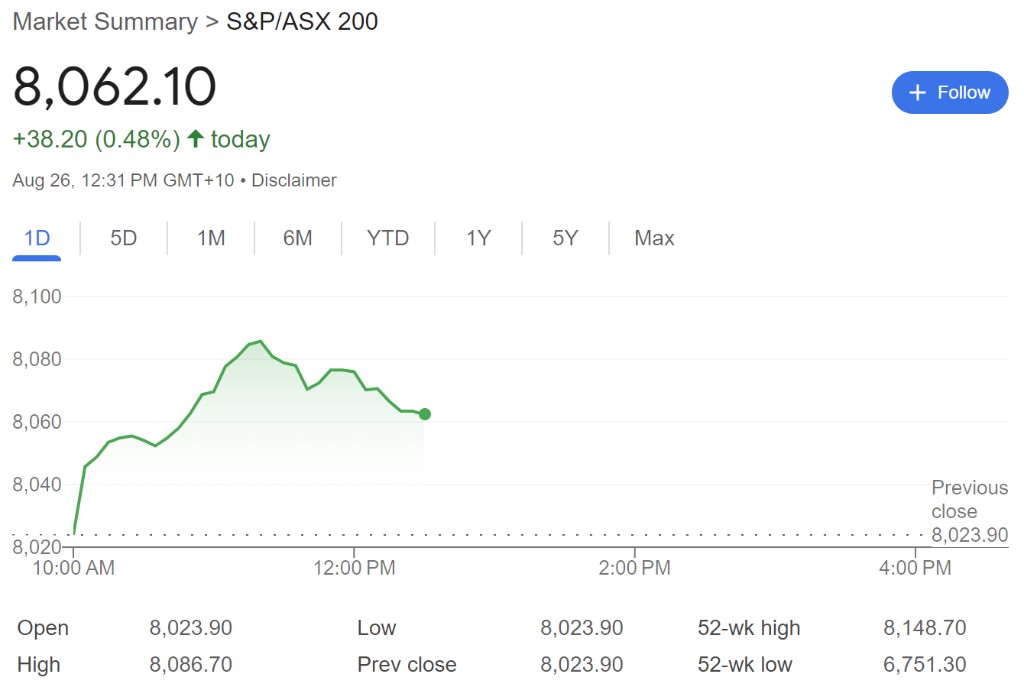View the 5Y chart range
This screenshot has height=696, width=1024.
[x=565, y=238]
